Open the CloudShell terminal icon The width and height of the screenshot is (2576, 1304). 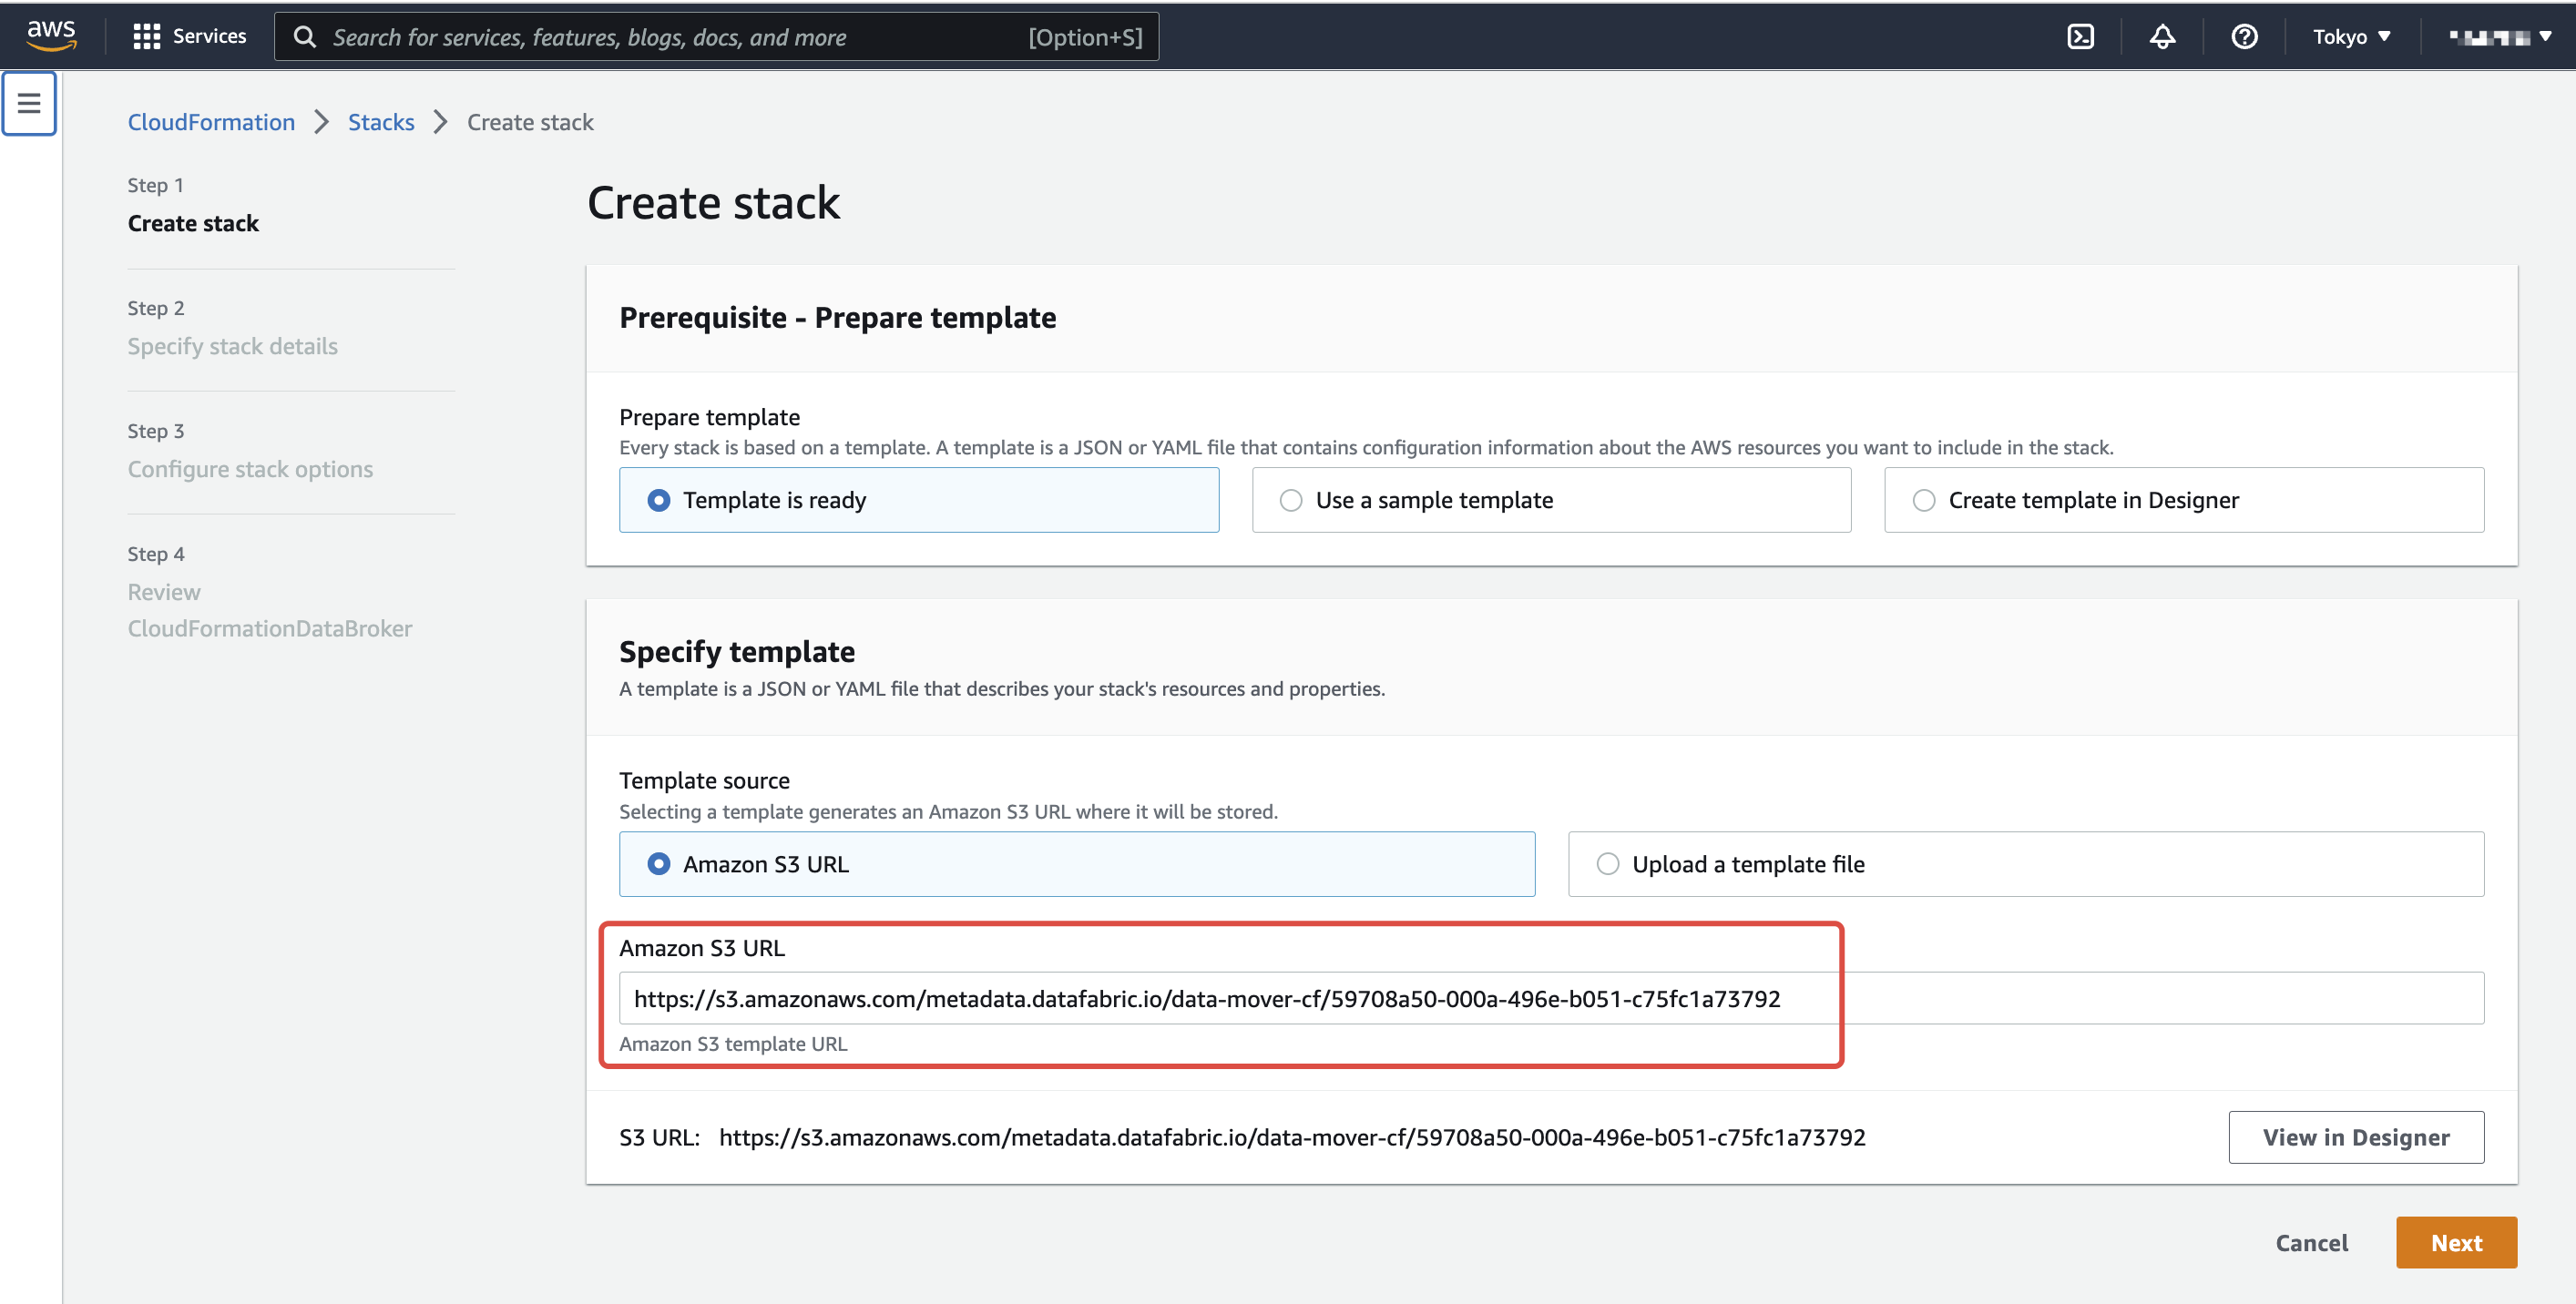coord(2080,37)
